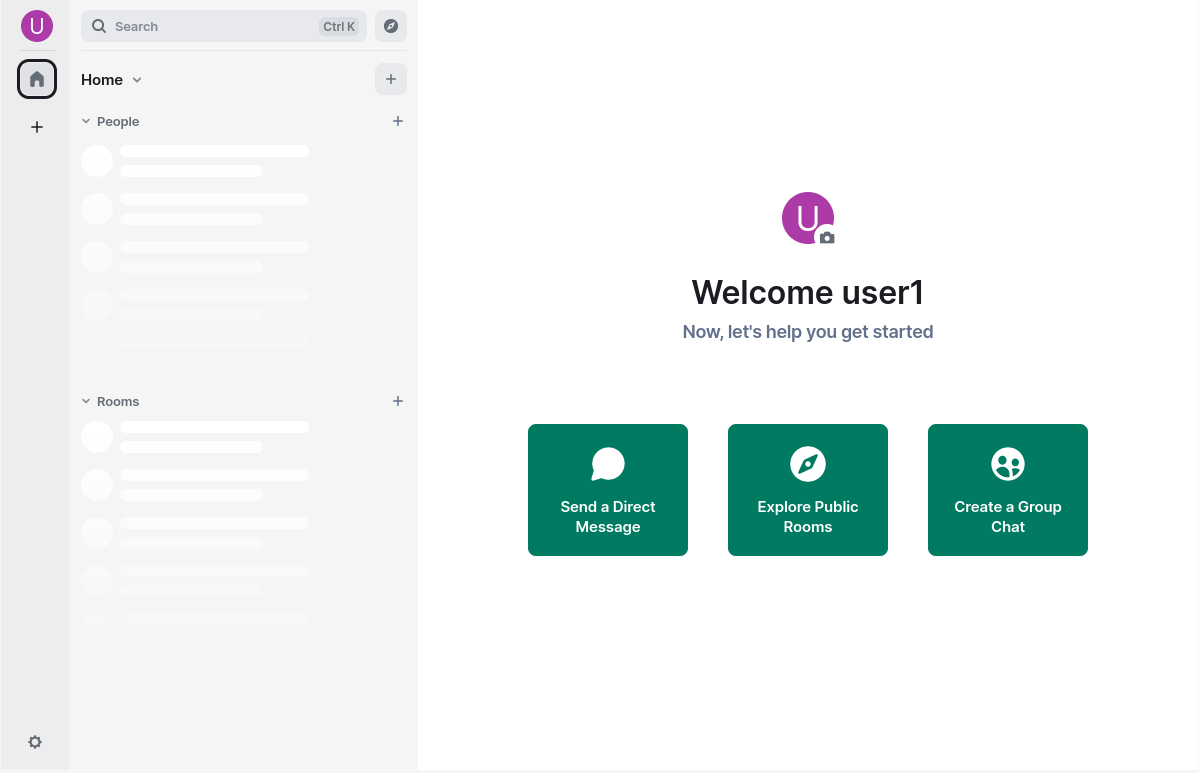The height and width of the screenshot is (773, 1199).
Task: Click the Search field
Action: (x=224, y=26)
